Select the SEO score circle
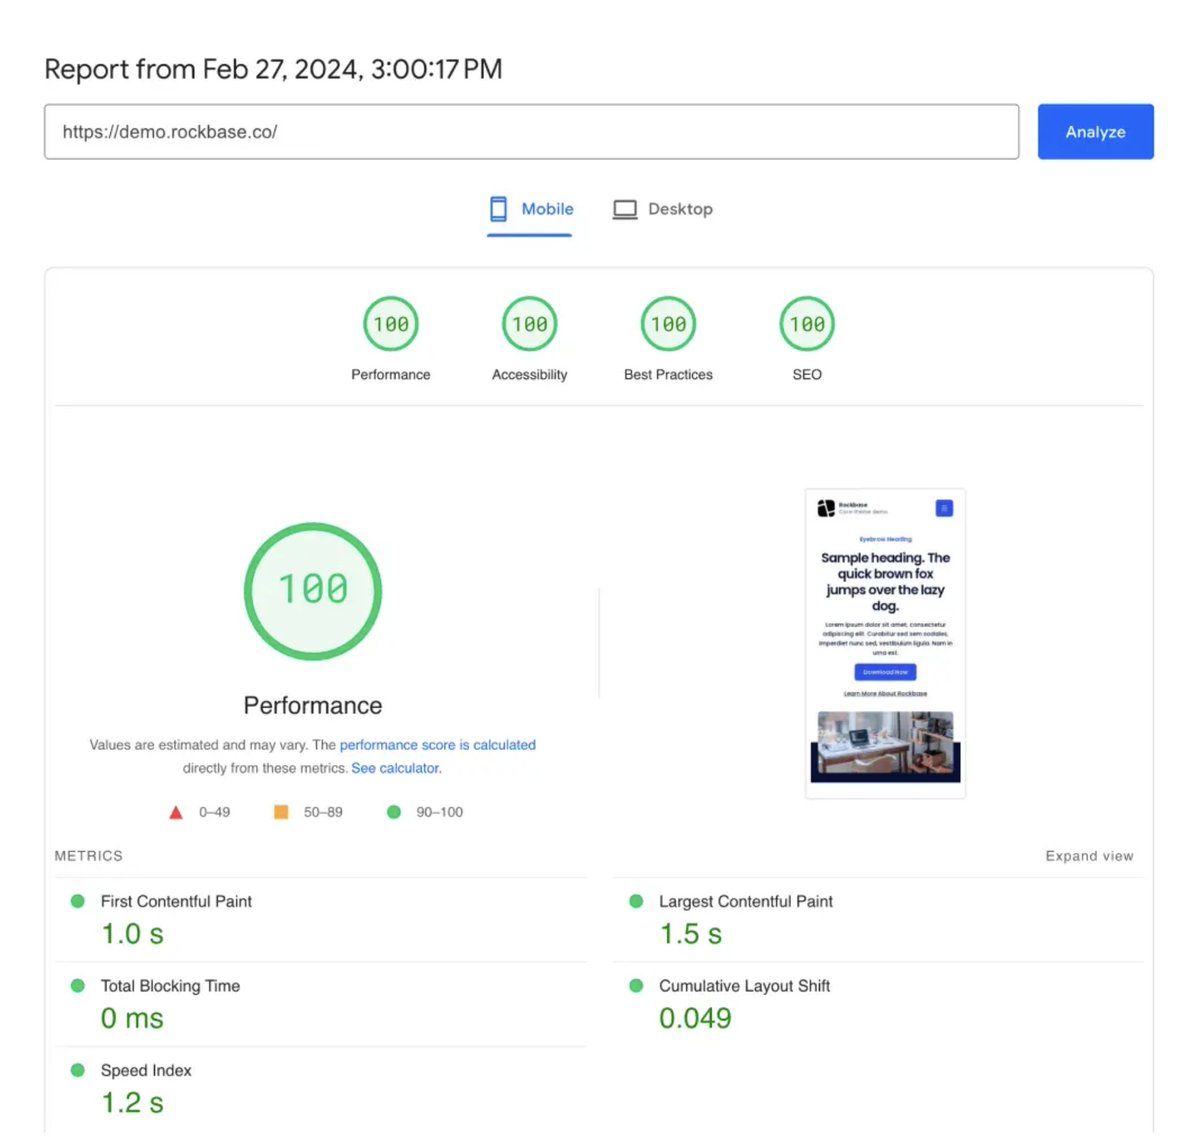 (806, 323)
